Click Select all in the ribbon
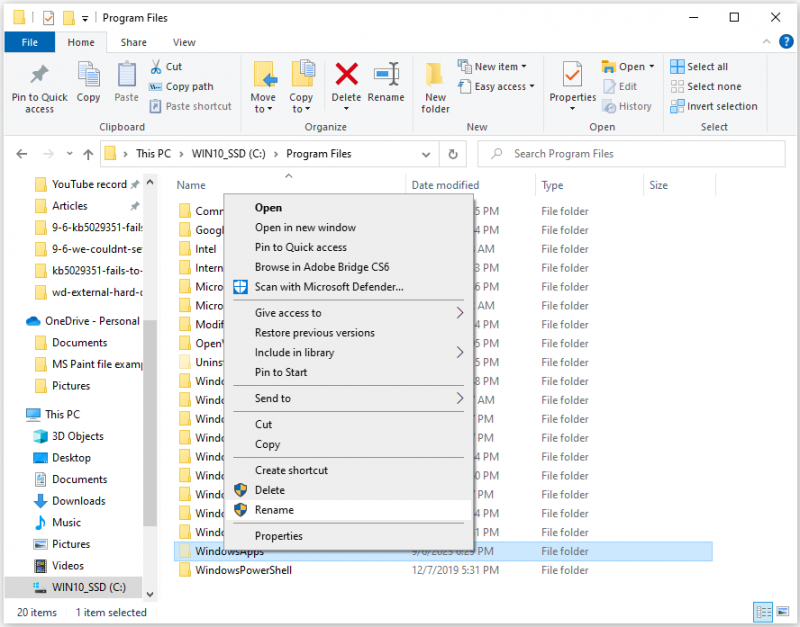Screen dimensions: 800x627 coord(699,67)
